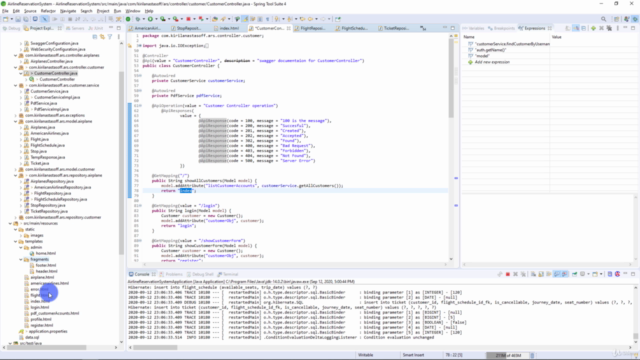Switch to the index.html editor tab
Screen dimensions: 640x360
pos(229,28)
